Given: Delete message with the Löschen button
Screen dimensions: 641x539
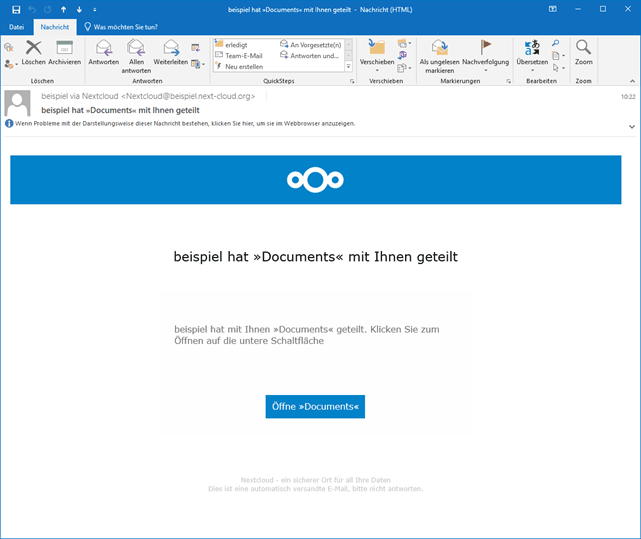Looking at the screenshot, I should point(34,53).
